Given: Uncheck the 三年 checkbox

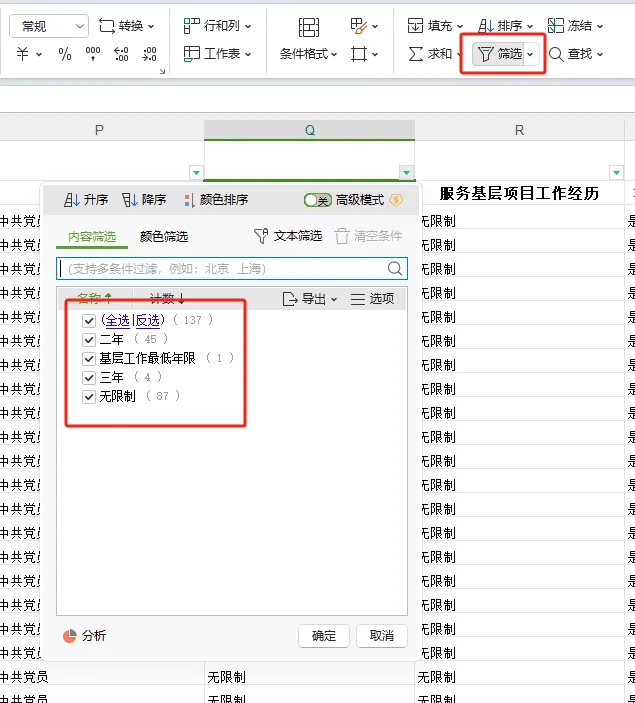Looking at the screenshot, I should tap(89, 378).
